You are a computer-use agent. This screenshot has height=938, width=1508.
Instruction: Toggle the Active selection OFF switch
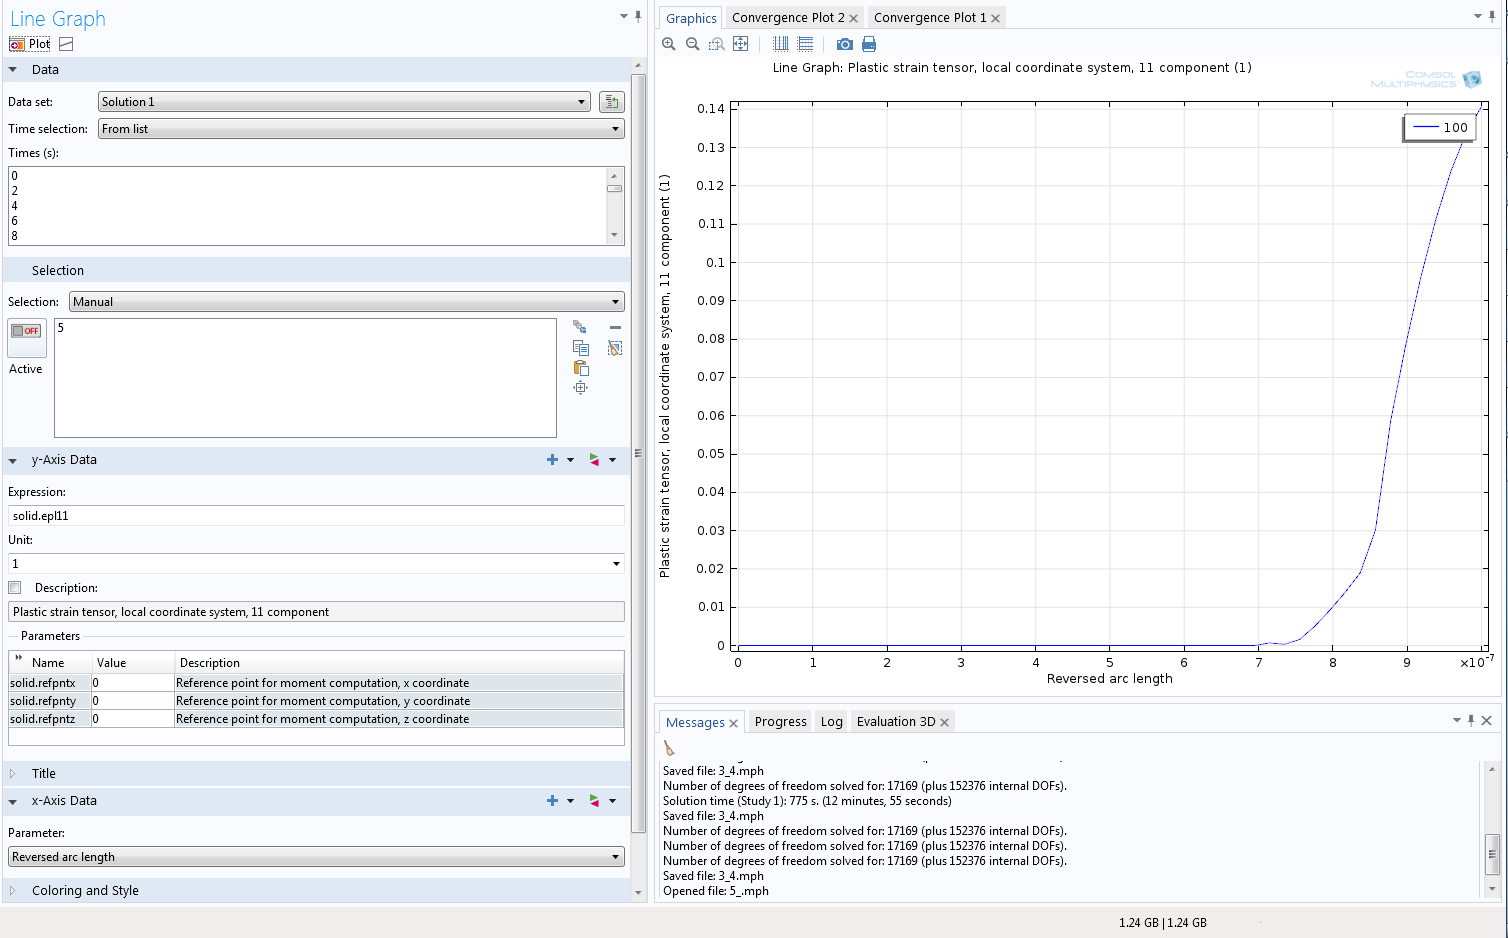[27, 331]
